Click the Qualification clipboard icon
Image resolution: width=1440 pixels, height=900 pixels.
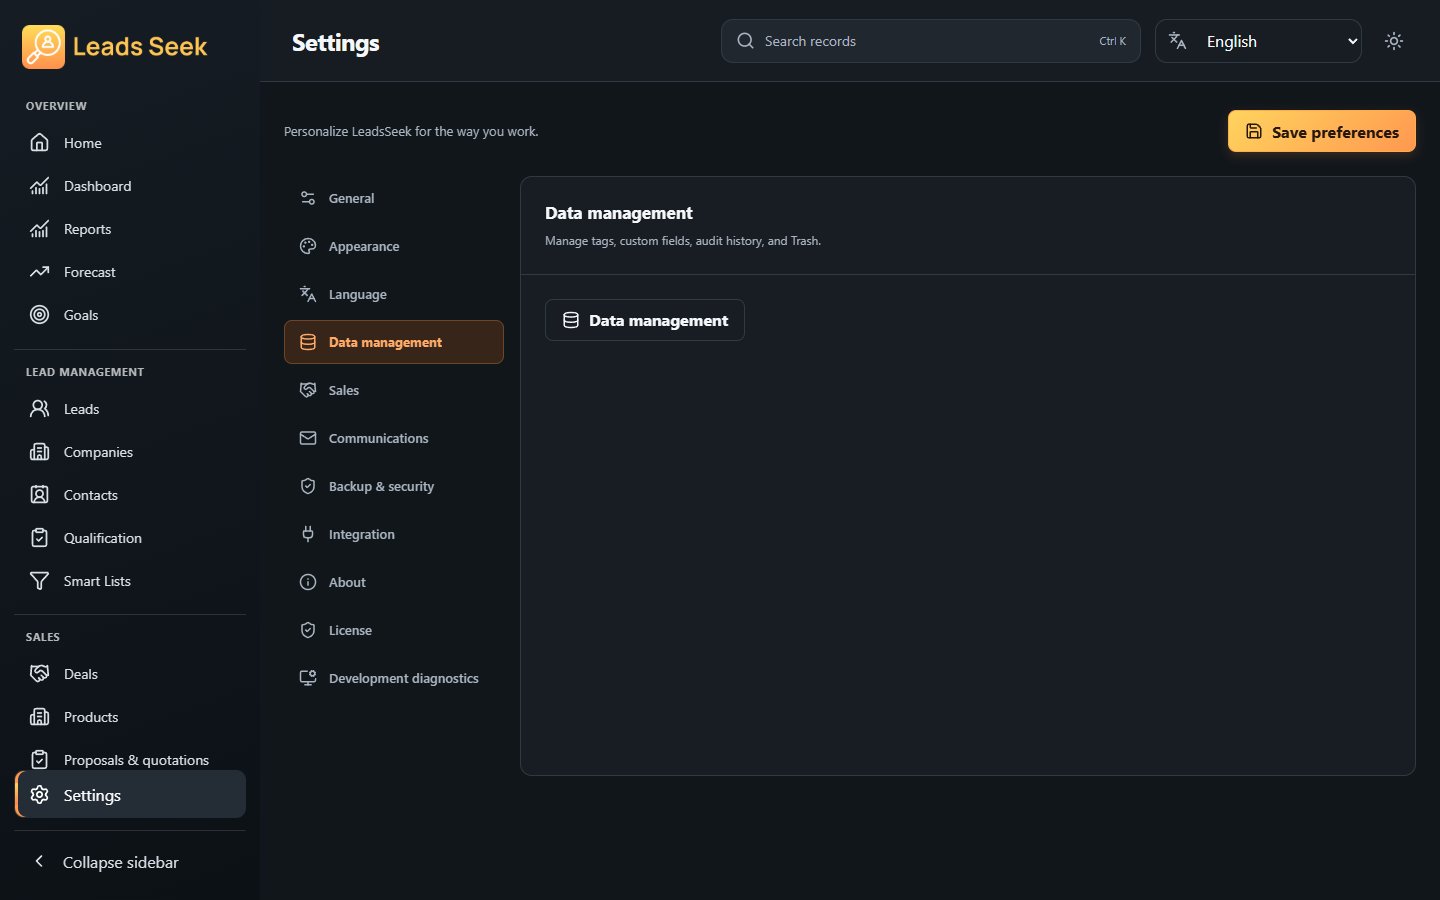point(39,538)
